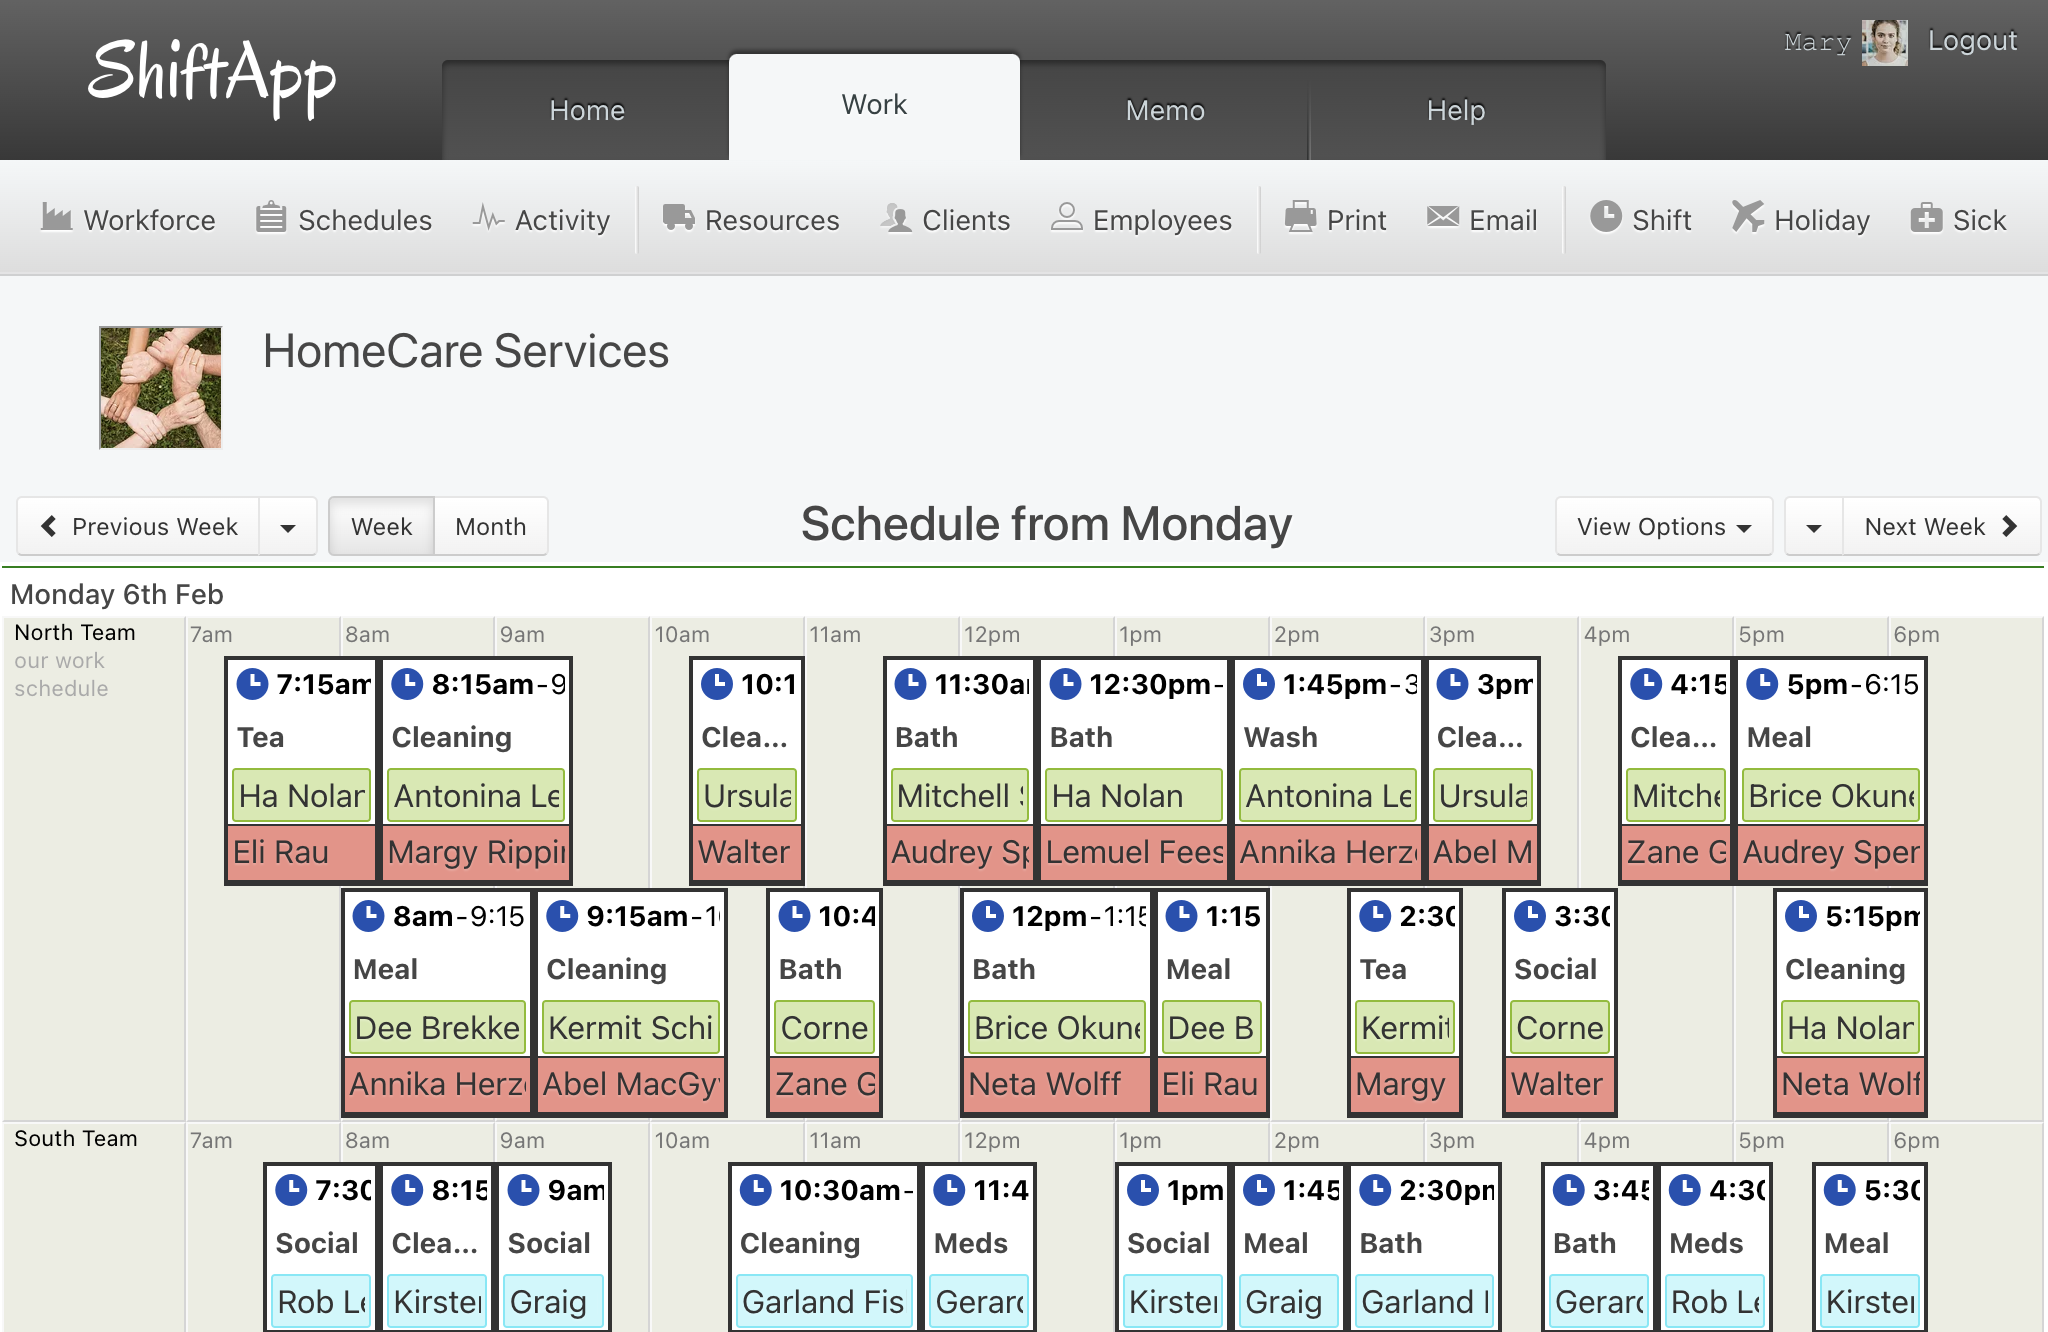
Task: Open the 5pm Meal shift for Brice Okuneva
Action: tap(1832, 770)
